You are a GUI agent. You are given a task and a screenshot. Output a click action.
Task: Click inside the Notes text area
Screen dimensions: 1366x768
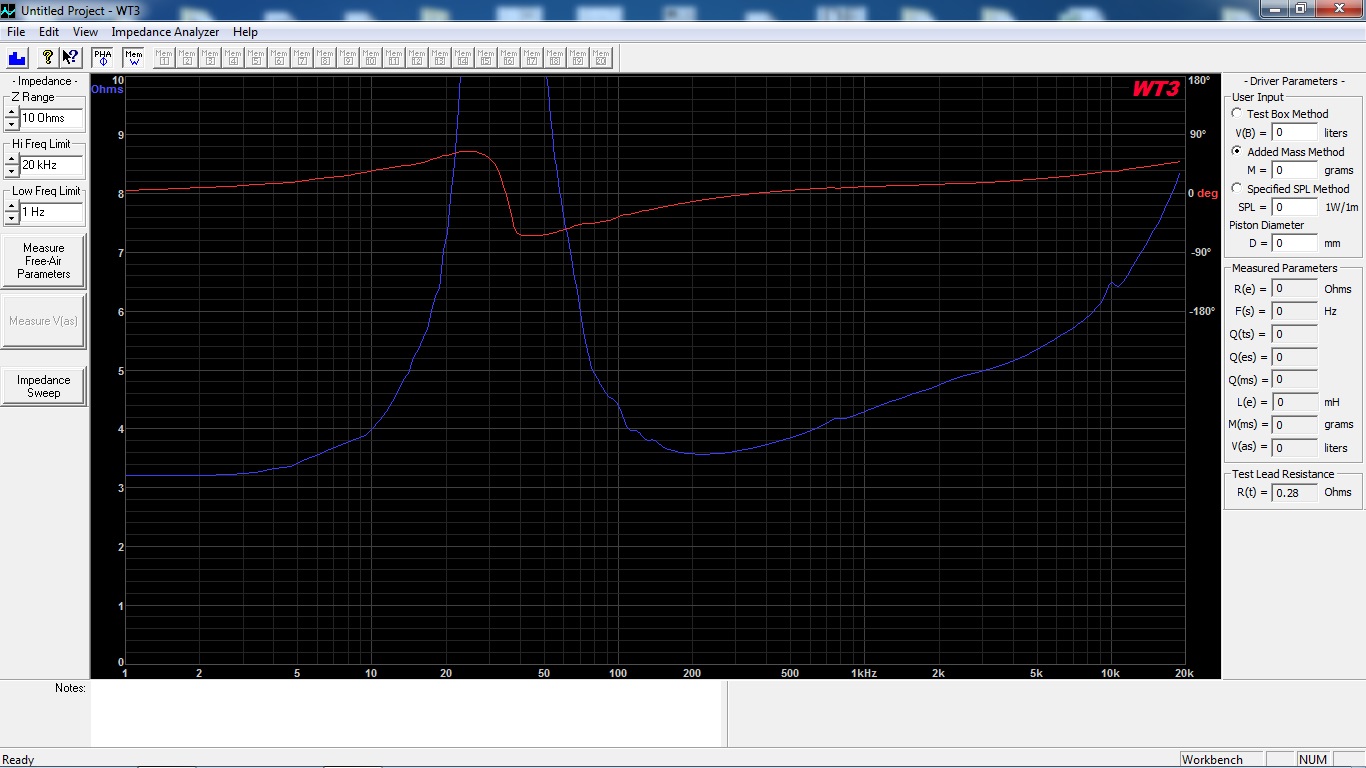coord(406,714)
